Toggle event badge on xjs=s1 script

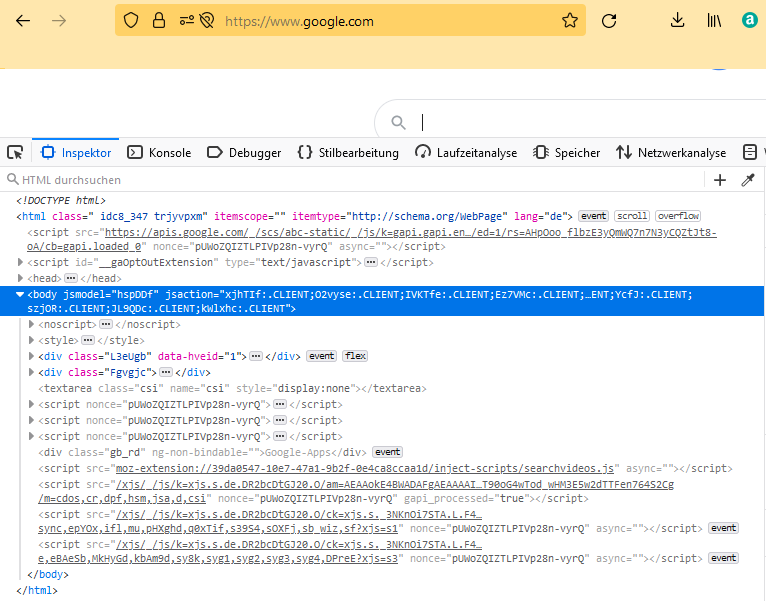pos(723,528)
